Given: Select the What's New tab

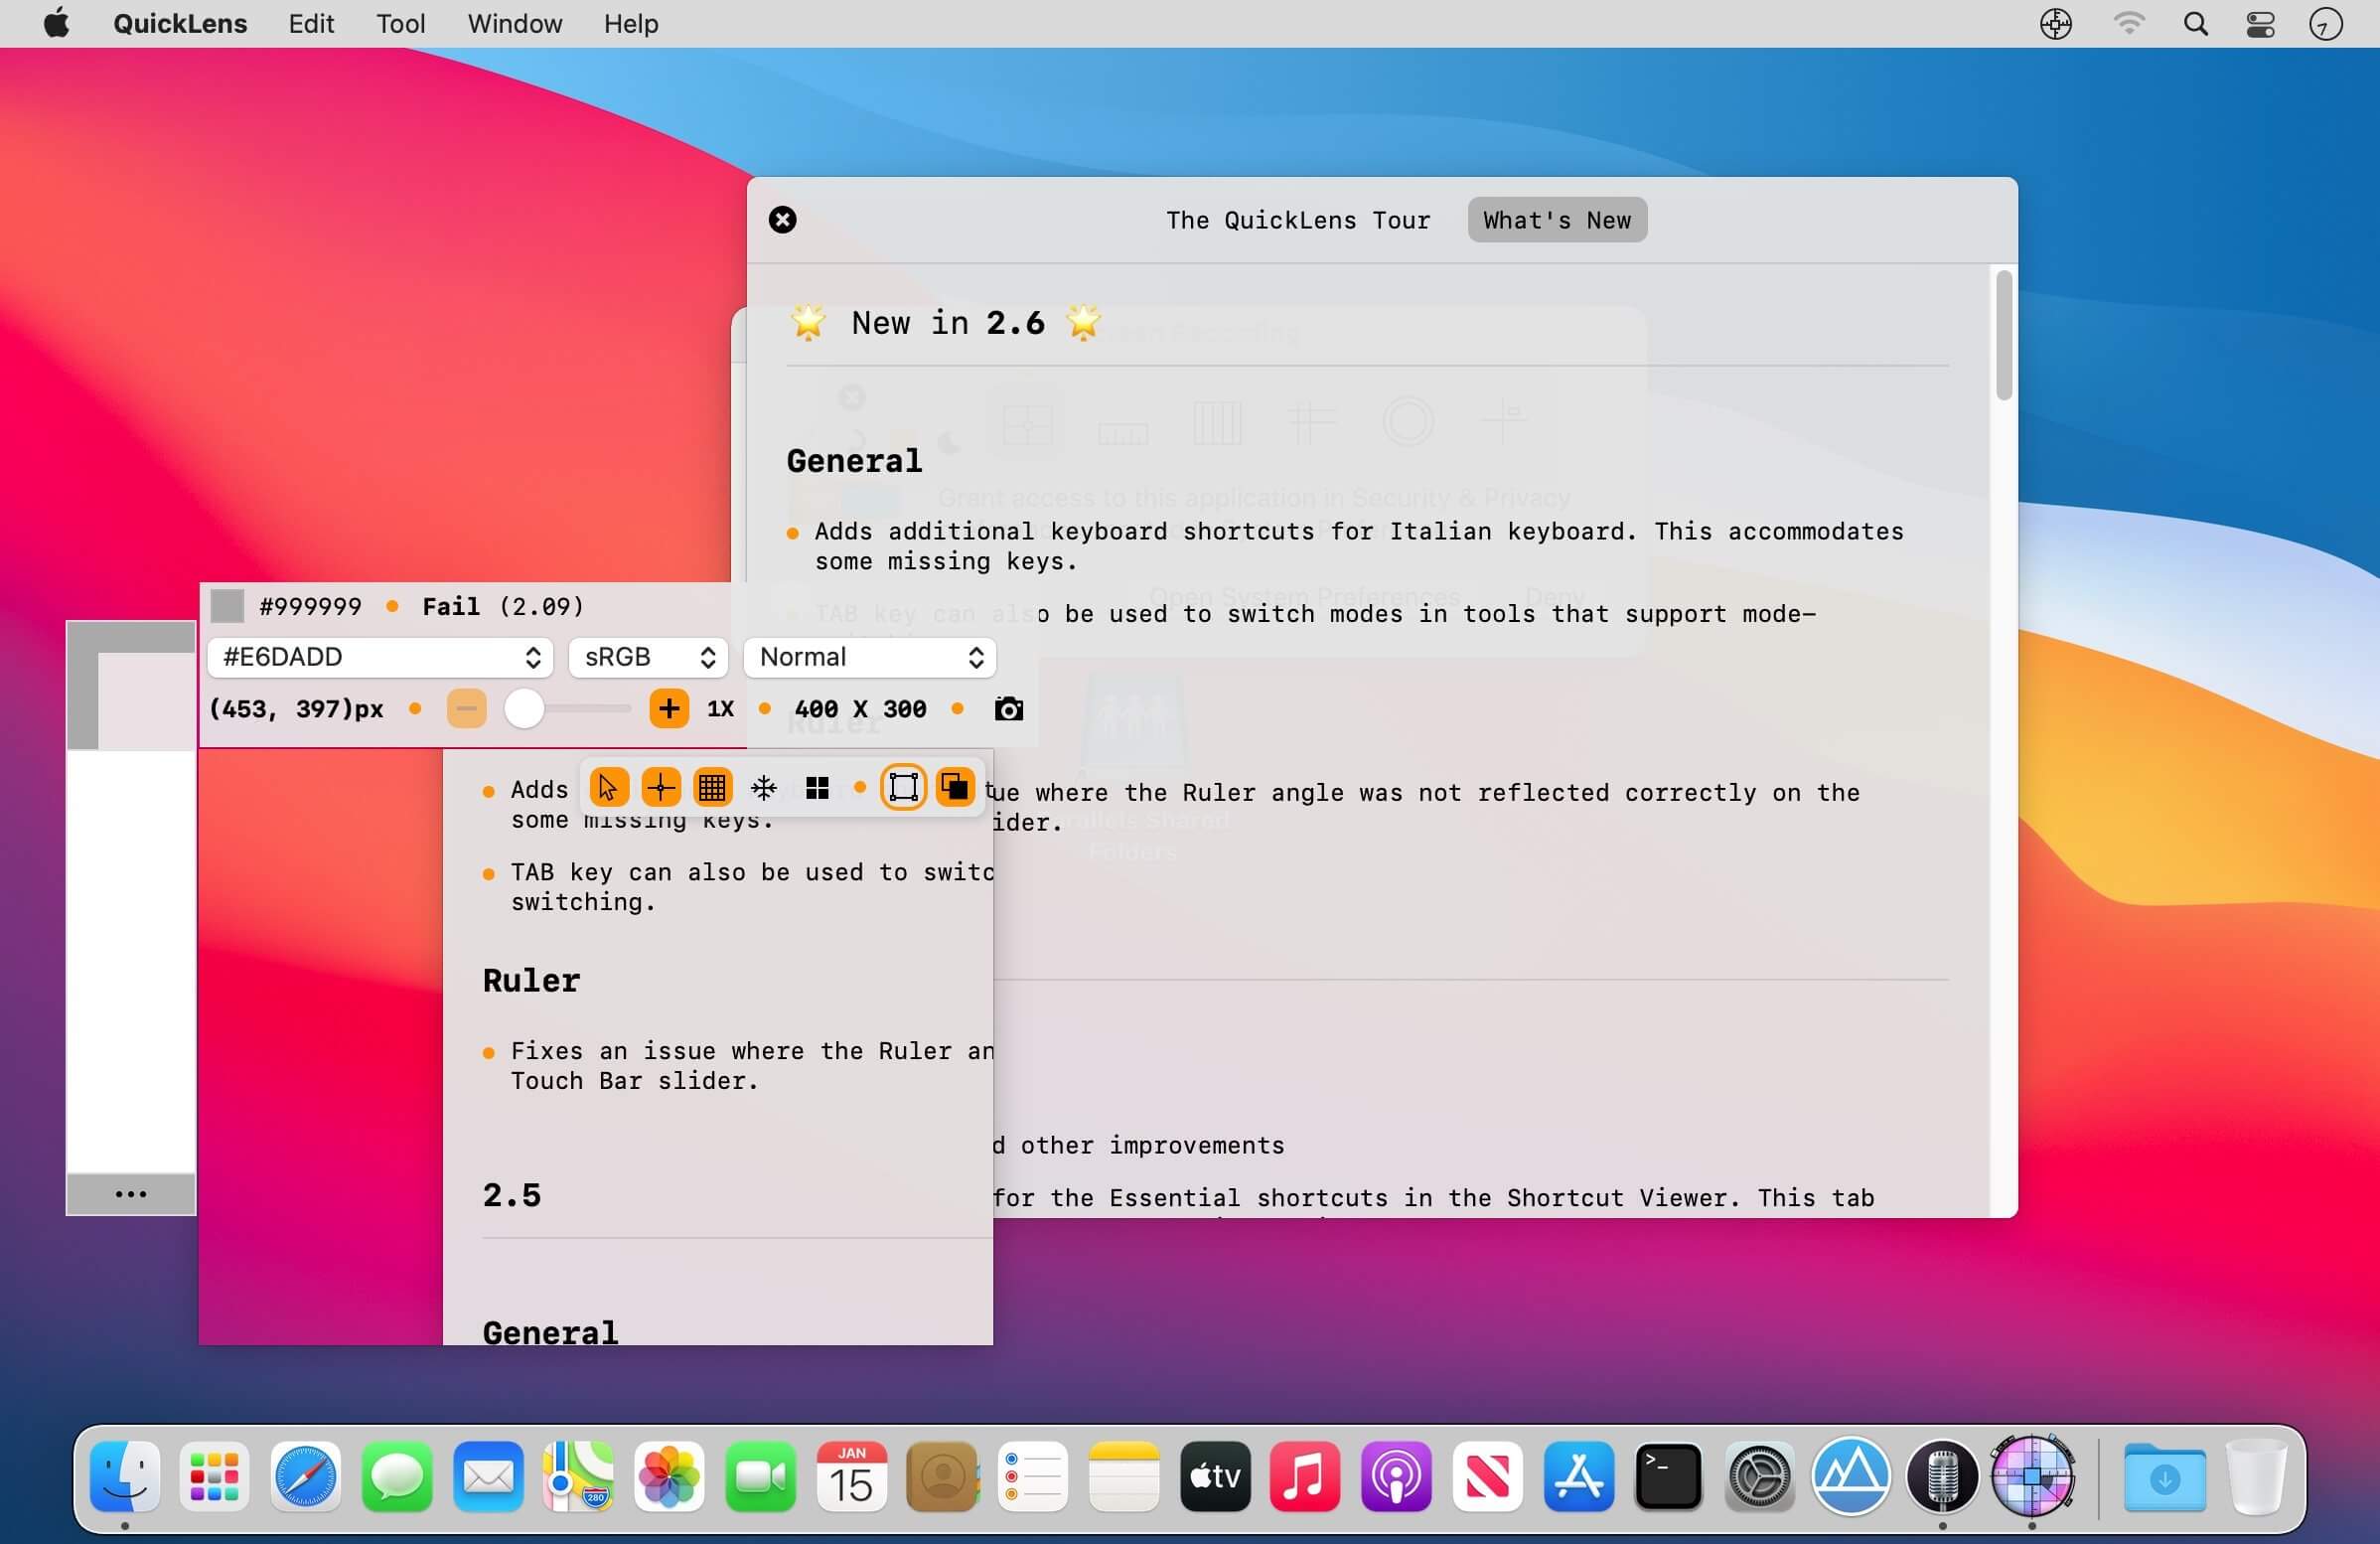Looking at the screenshot, I should [x=1556, y=220].
